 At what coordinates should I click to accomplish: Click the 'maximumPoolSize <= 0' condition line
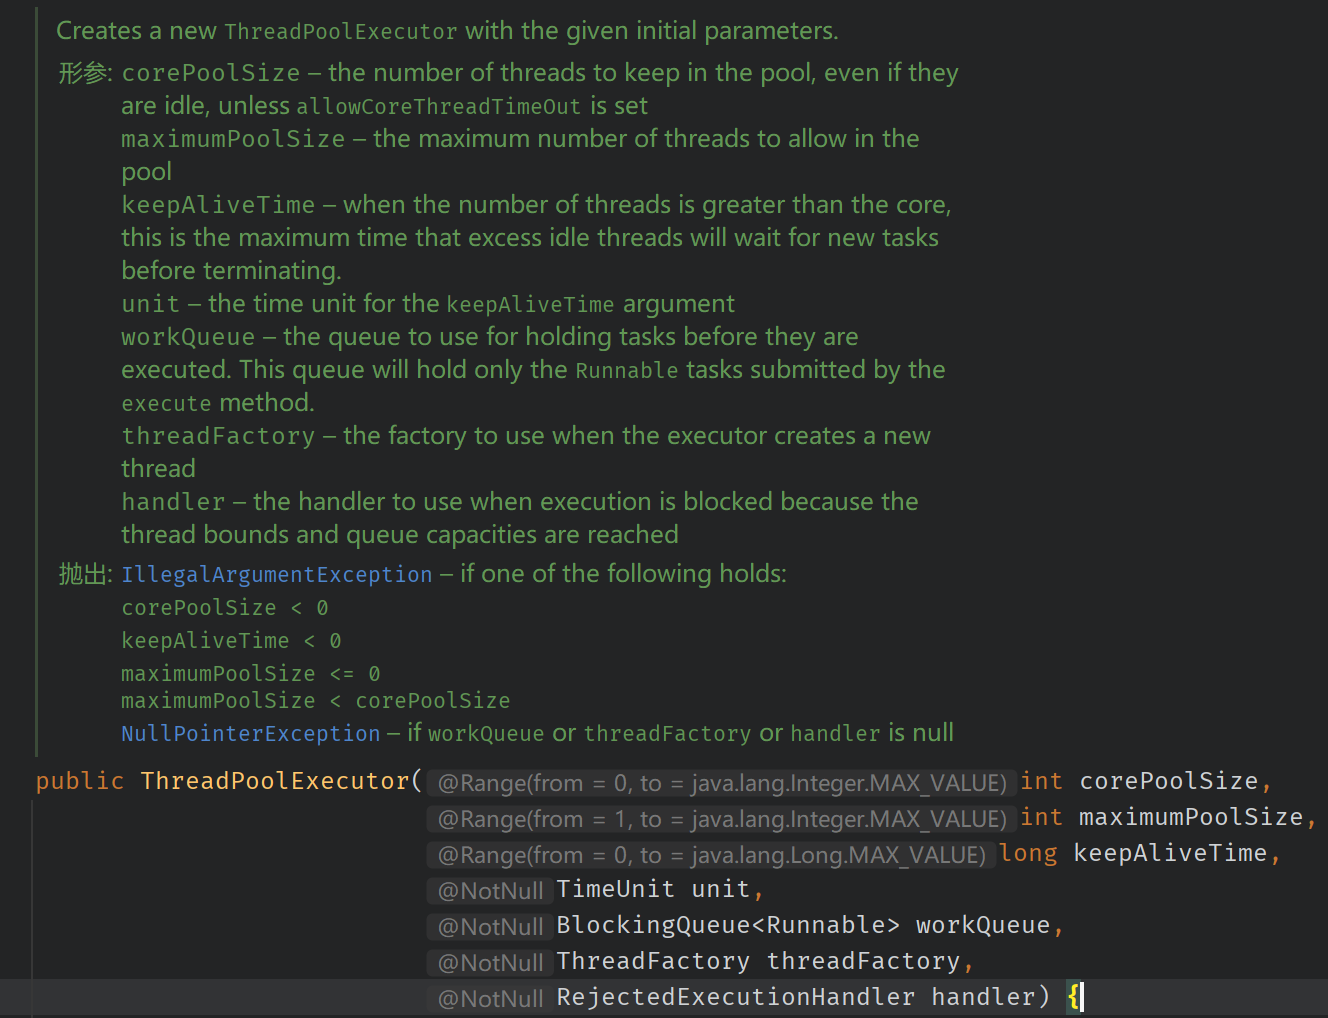[x=251, y=674]
